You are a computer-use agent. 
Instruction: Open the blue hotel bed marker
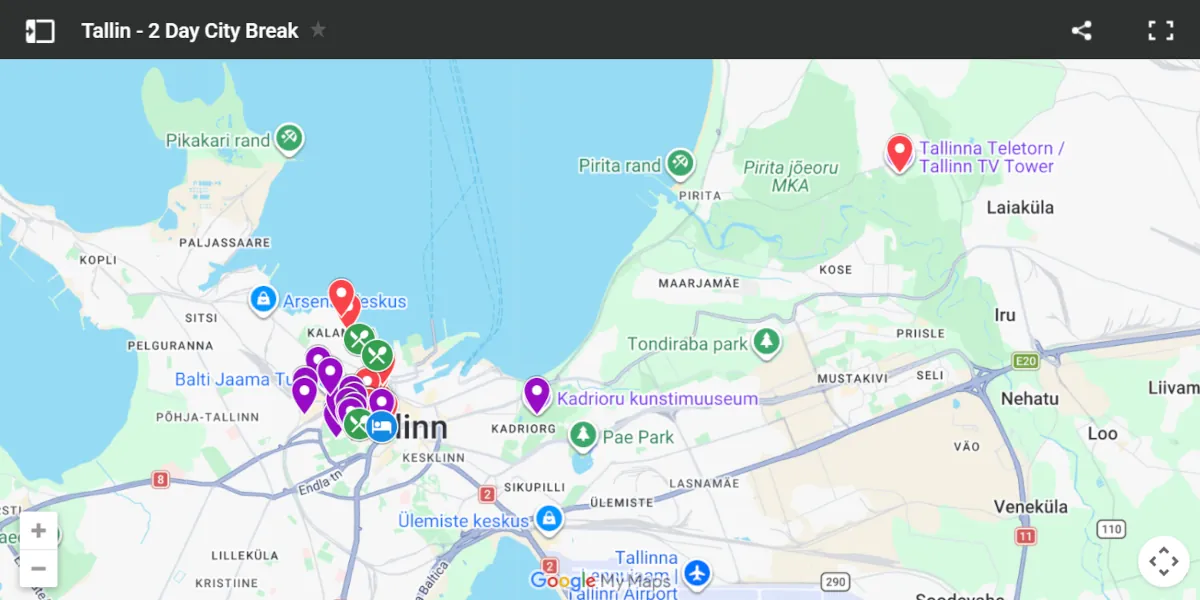click(381, 427)
